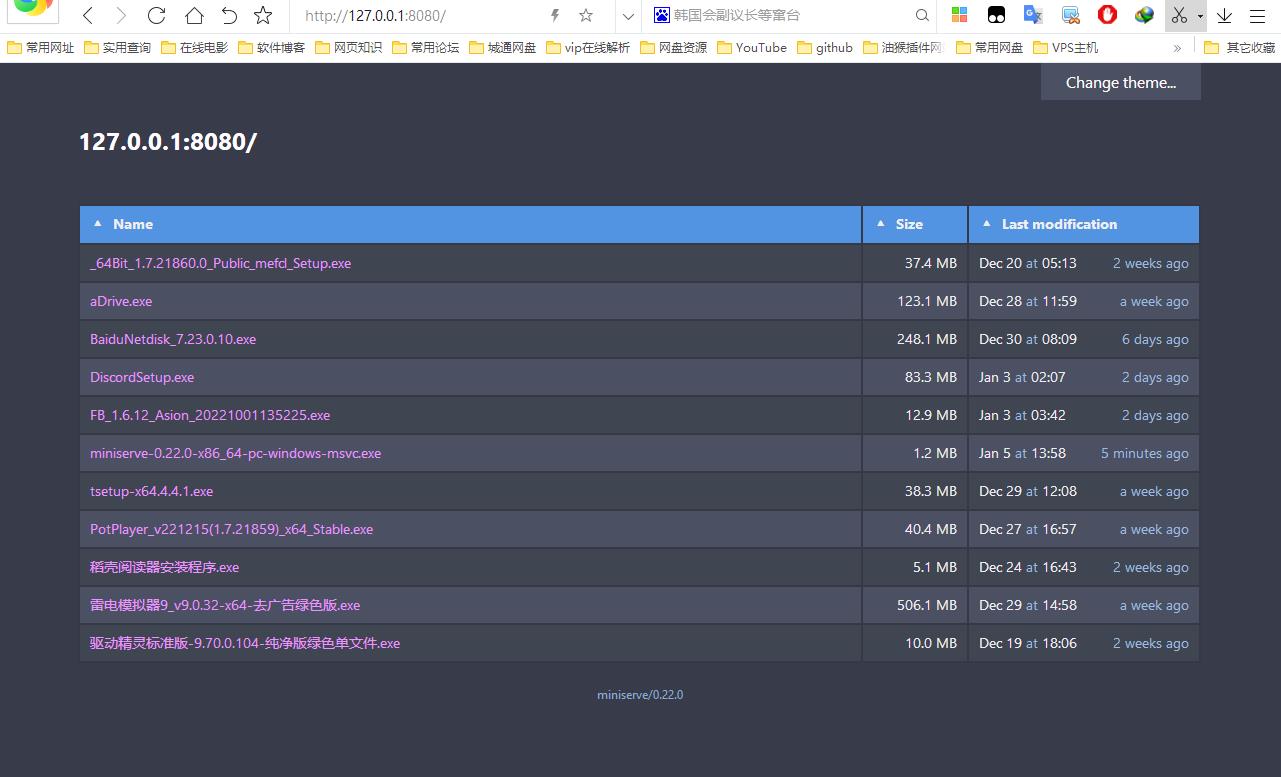1281x777 pixels.
Task: Click the address bar URL field
Action: [420, 15]
